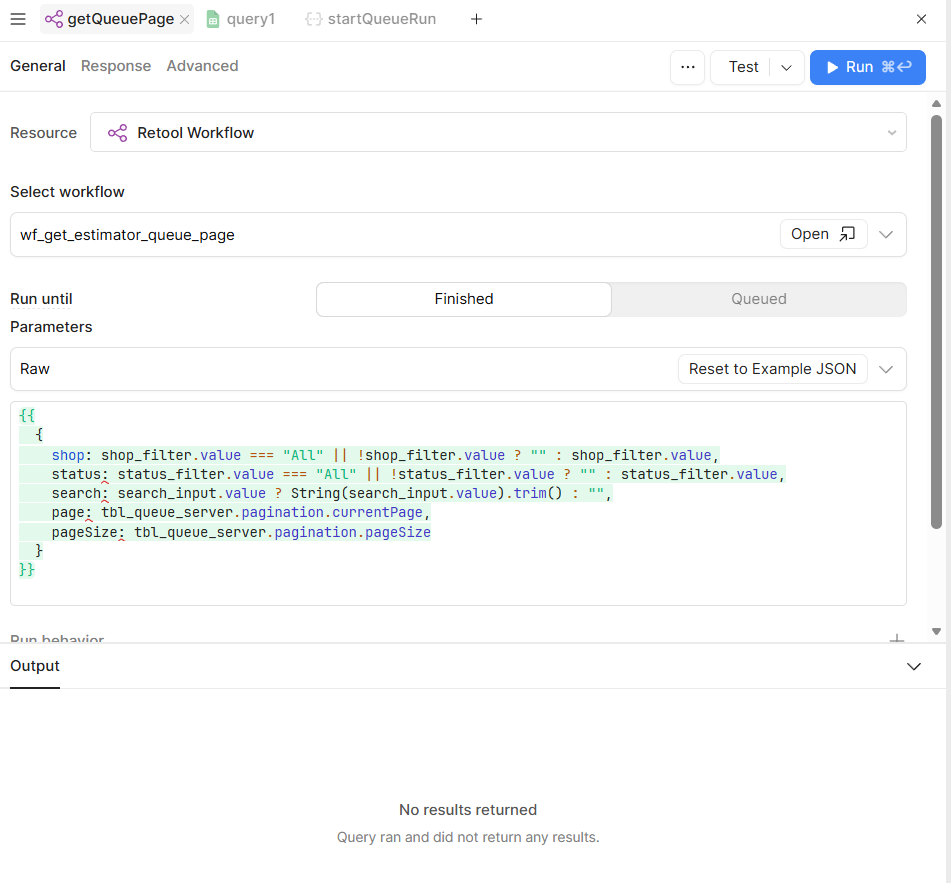Select Queued for Run until
Viewport: 951px width, 883px height.
758,299
